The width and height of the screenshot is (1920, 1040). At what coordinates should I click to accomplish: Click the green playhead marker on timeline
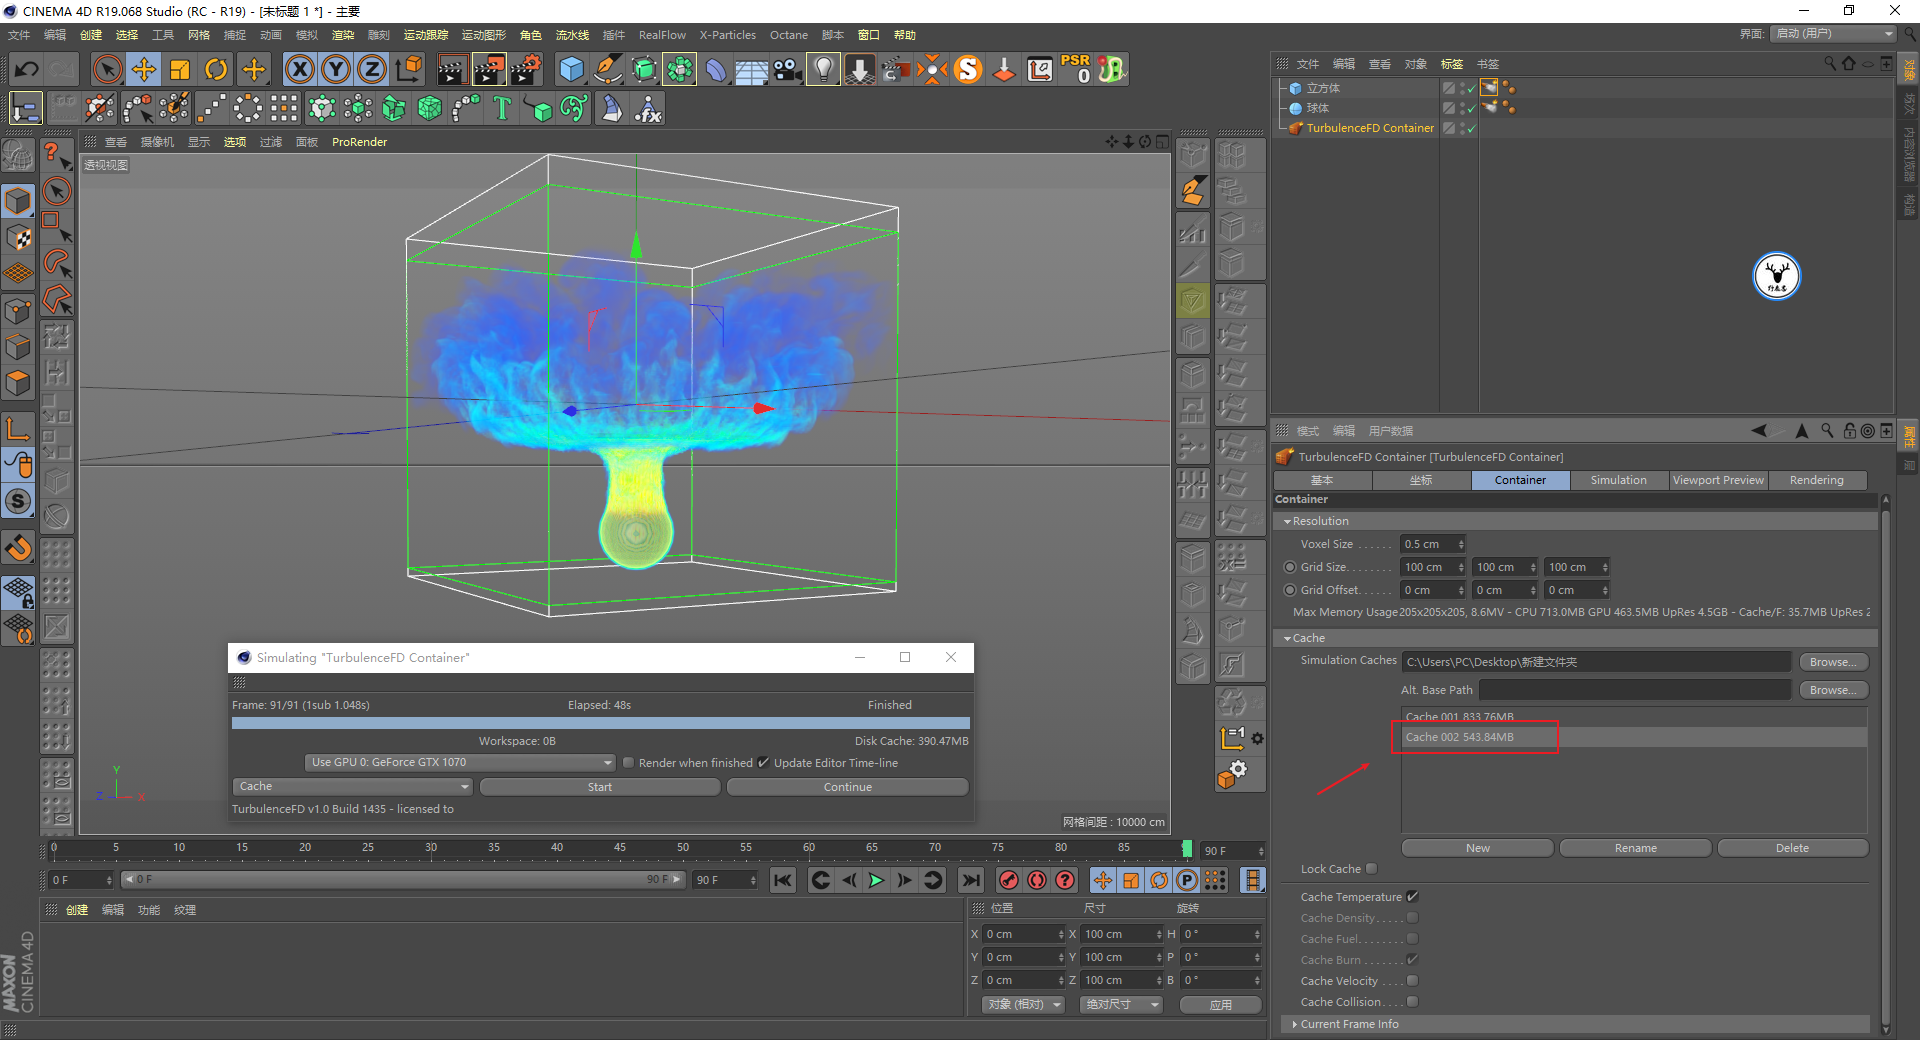coord(1187,849)
